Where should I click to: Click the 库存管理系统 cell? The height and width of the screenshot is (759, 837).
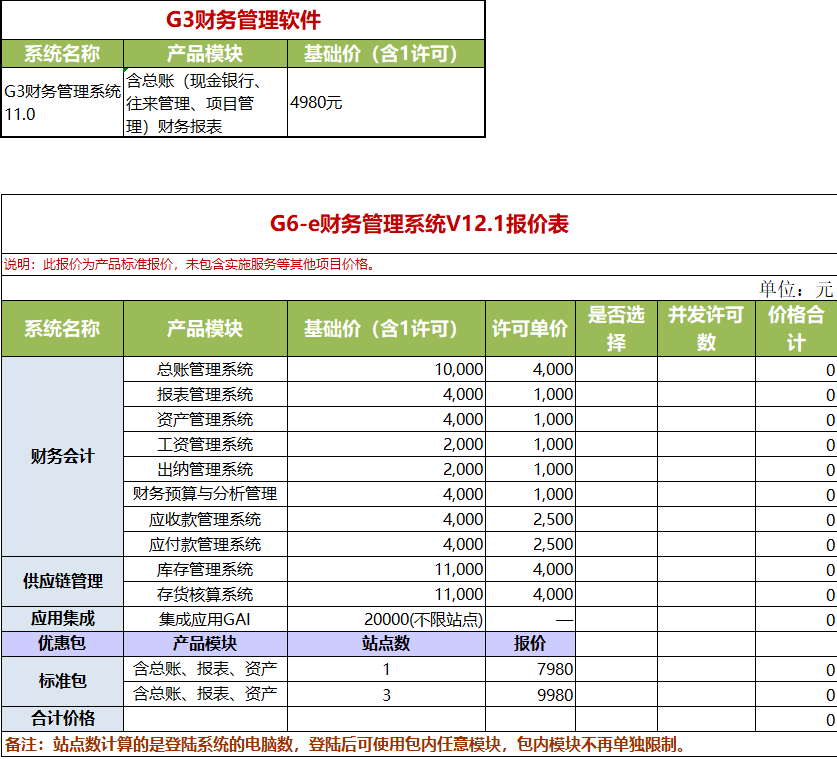pyautogui.click(x=206, y=570)
